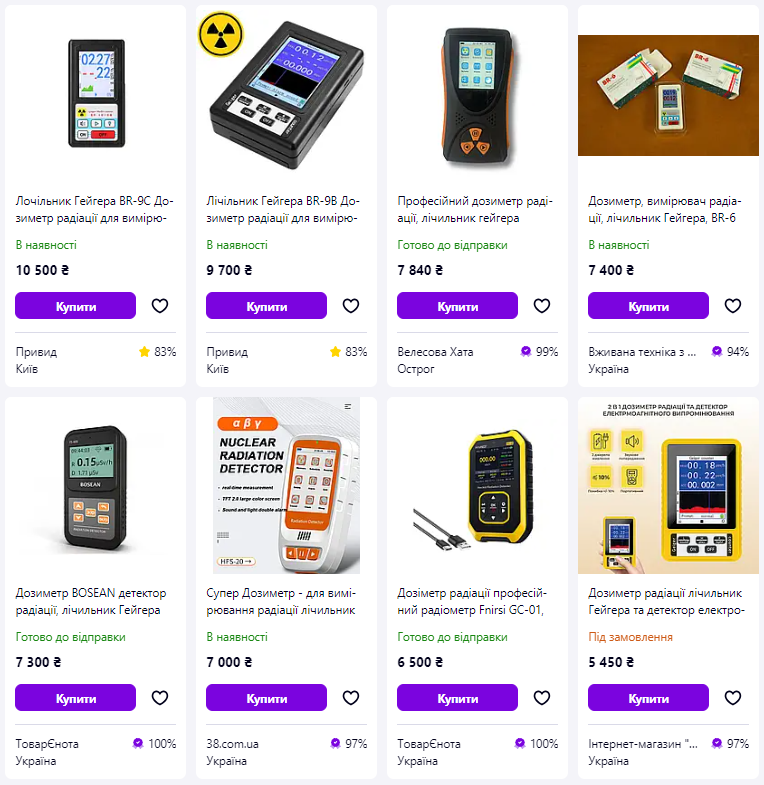The image size is (764, 785).
Task: View Nuclear Radiation Detector HFS-20 image
Action: 286,486
